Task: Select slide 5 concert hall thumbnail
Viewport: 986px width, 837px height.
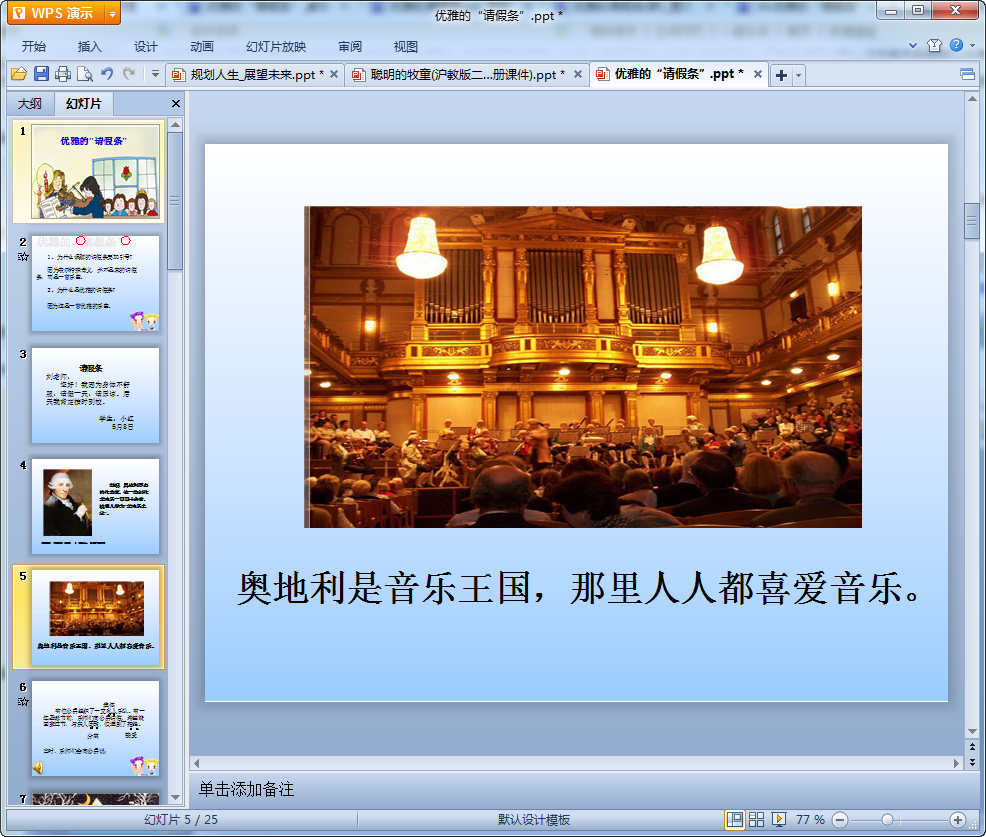Action: 95,617
